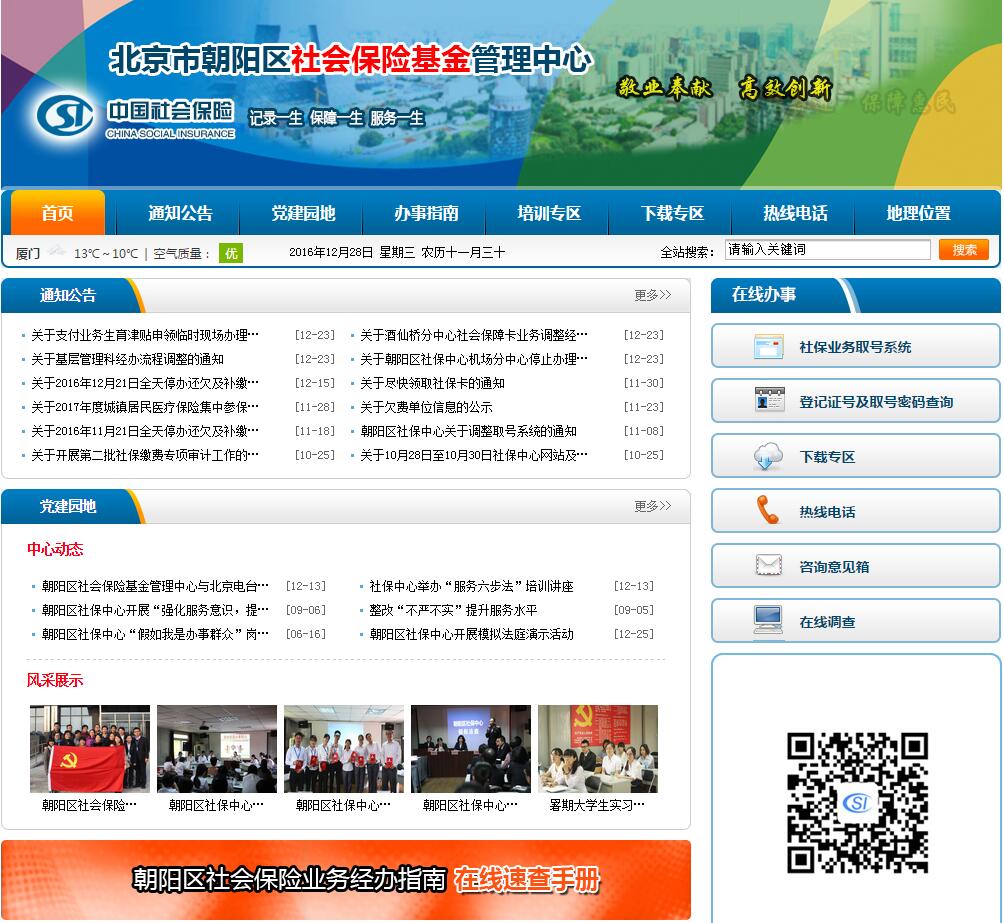The image size is (1004, 923).
Task: Click the 在线速查手册 orange banner
Action: click(346, 879)
